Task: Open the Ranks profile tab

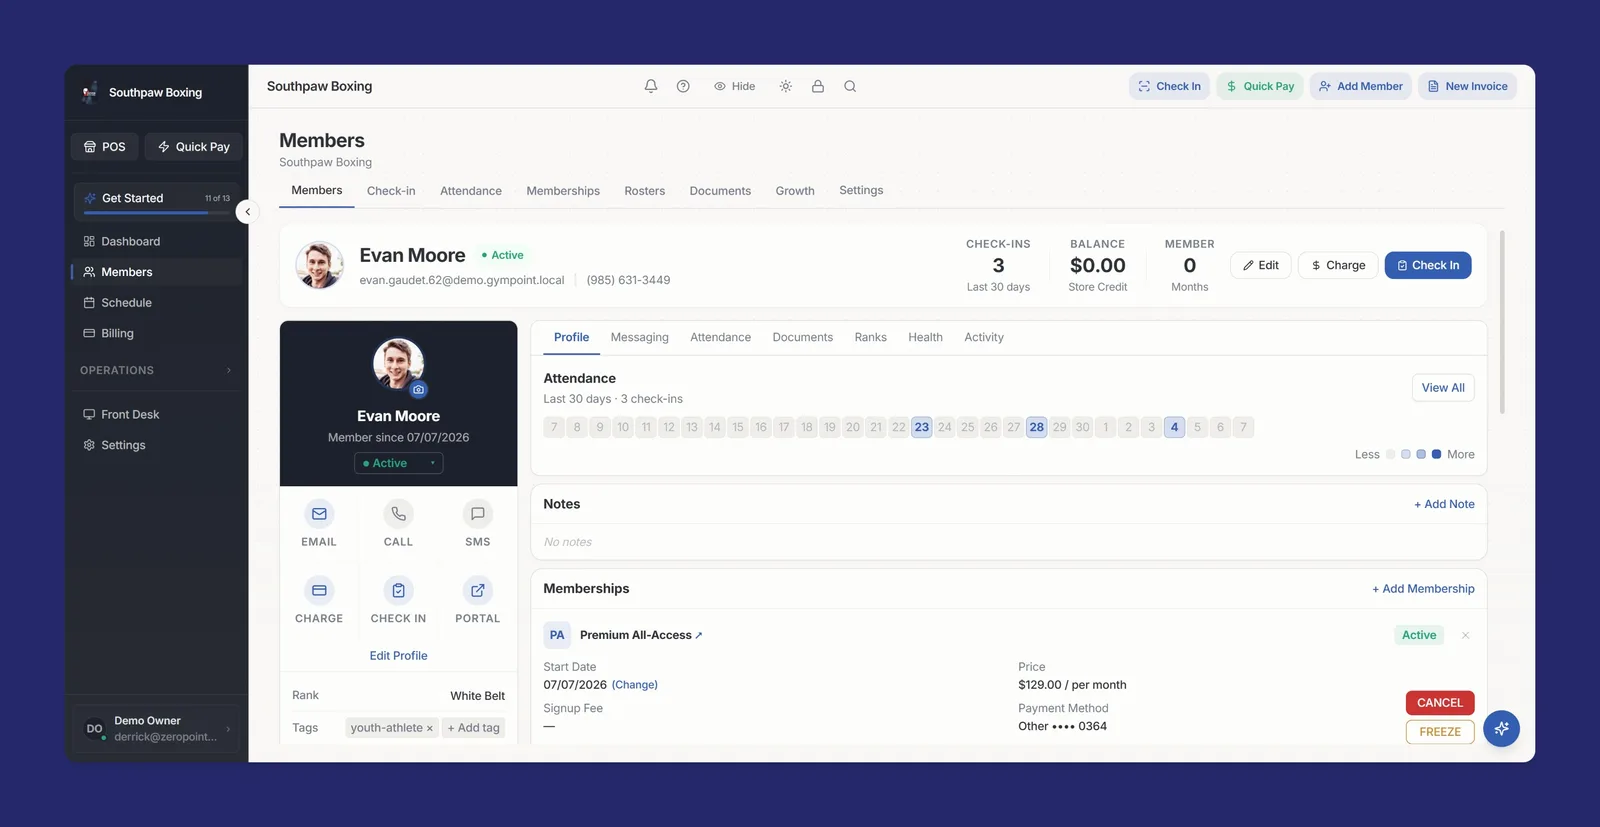Action: click(871, 337)
